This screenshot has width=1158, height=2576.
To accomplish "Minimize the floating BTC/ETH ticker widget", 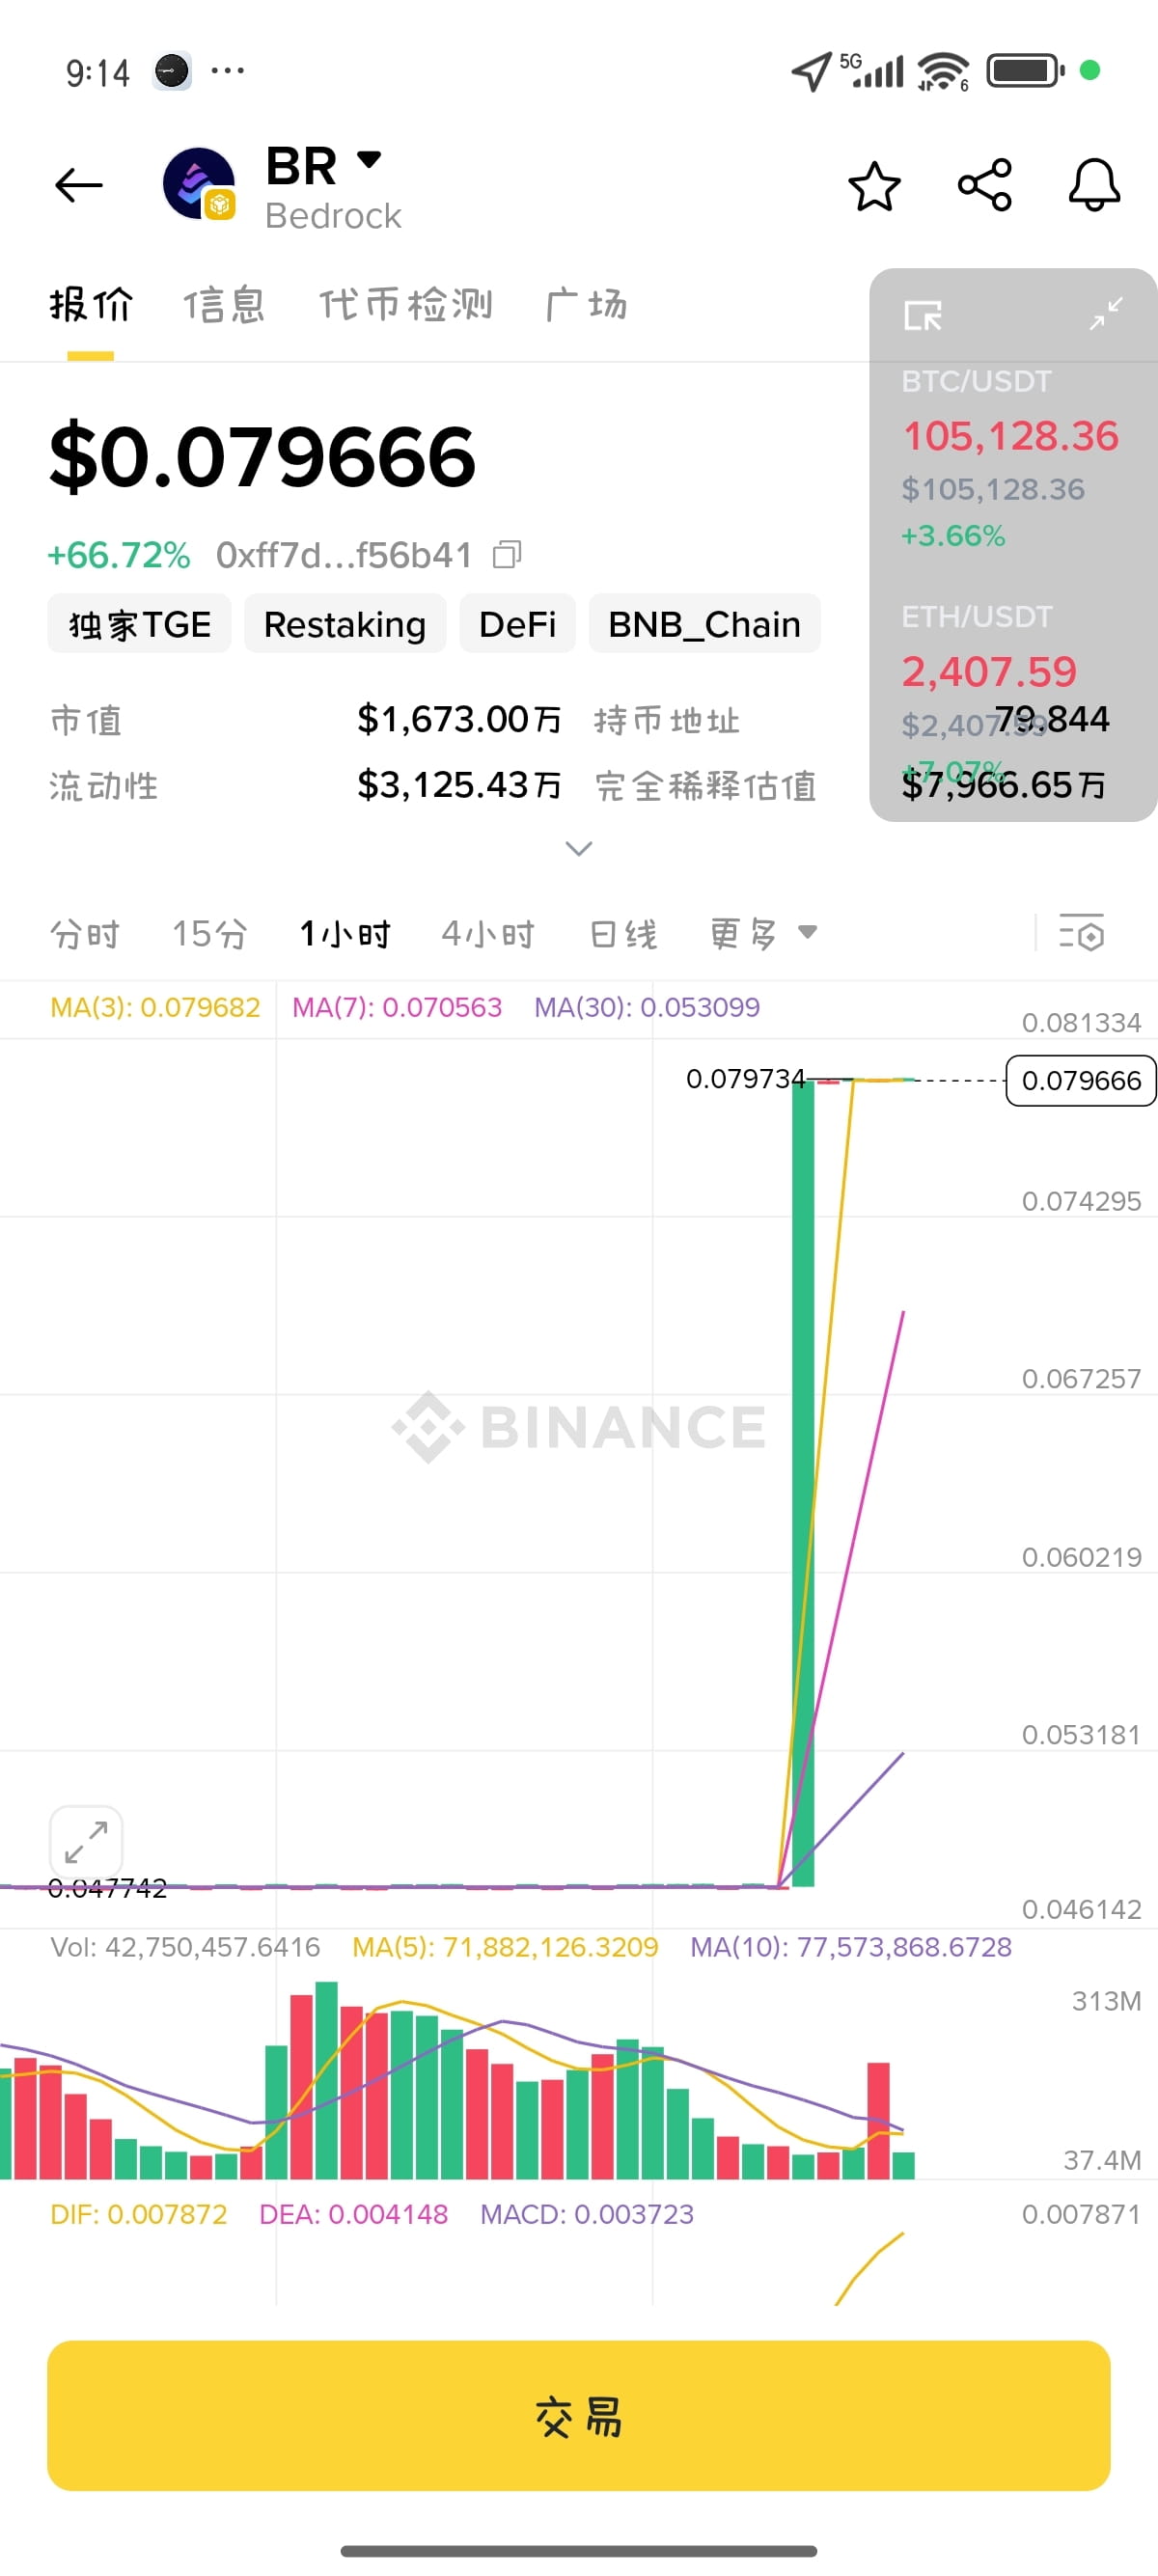I will click(1106, 314).
